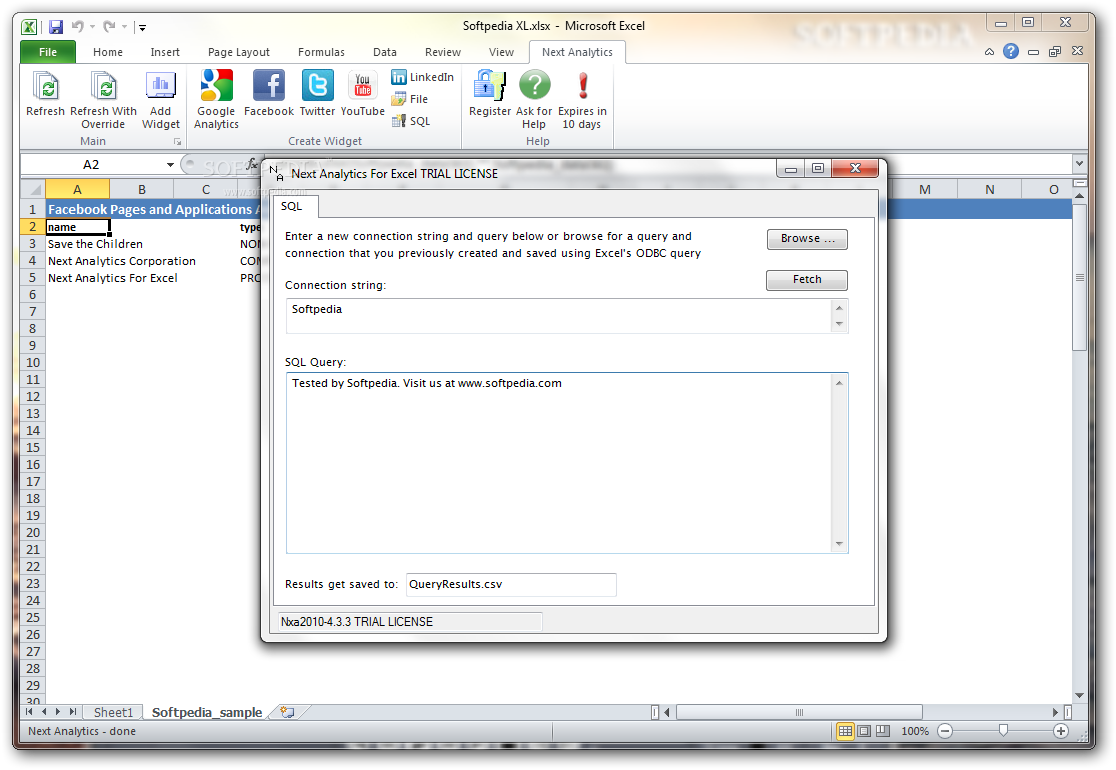Screen dimensions: 1116x770
Task: Open the Review ribbon tab
Action: click(443, 52)
